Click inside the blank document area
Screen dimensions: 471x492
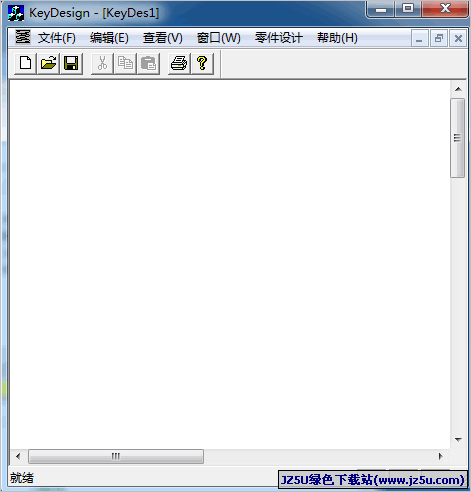tap(230, 264)
